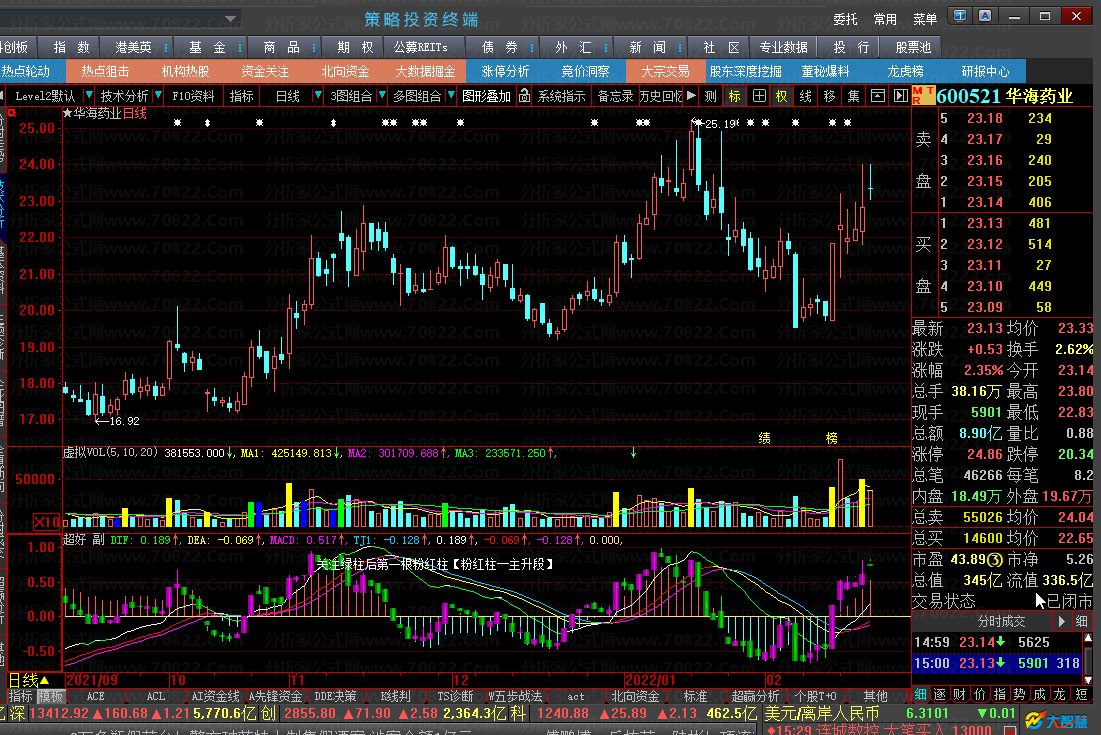Click the 系统指示 button

(x=561, y=96)
